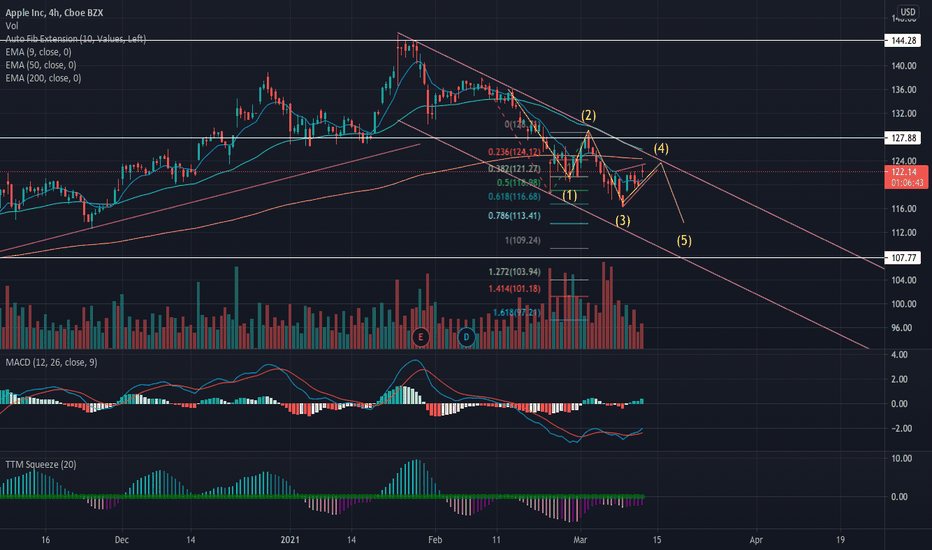Click the earnings 'E' marker icon
This screenshot has width=932, height=550.
(421, 337)
